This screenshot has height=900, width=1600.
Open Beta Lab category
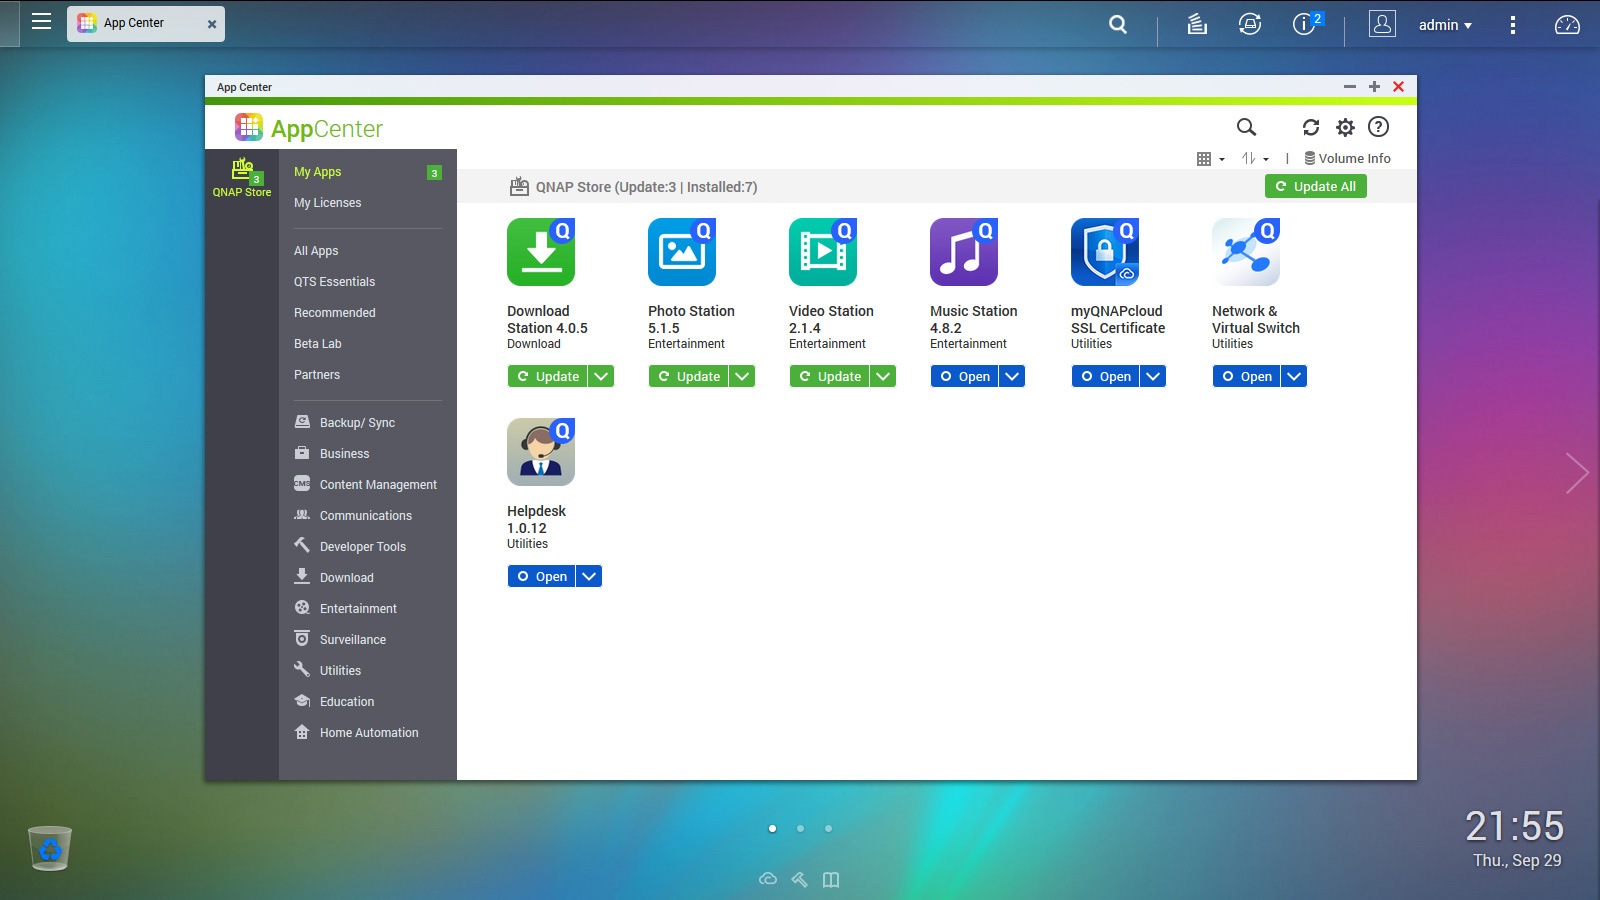pos(318,344)
